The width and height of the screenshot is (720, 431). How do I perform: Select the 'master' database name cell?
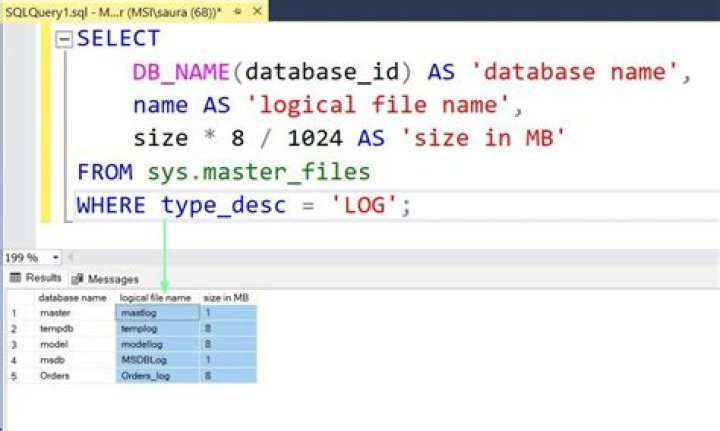pyautogui.click(x=75, y=313)
